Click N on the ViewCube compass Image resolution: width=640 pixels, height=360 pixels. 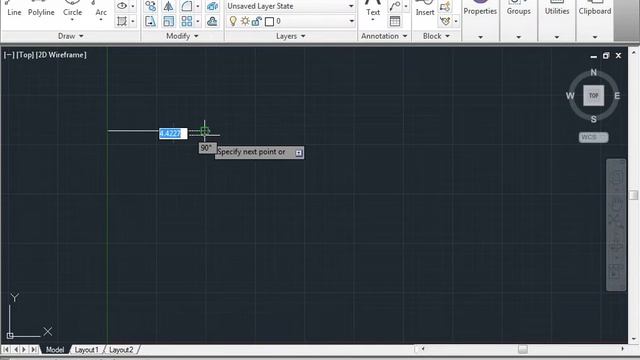[x=593, y=72]
